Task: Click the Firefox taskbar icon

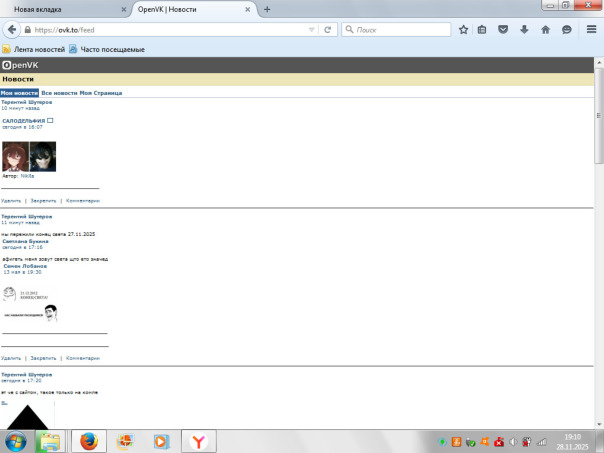Action: 89,441
